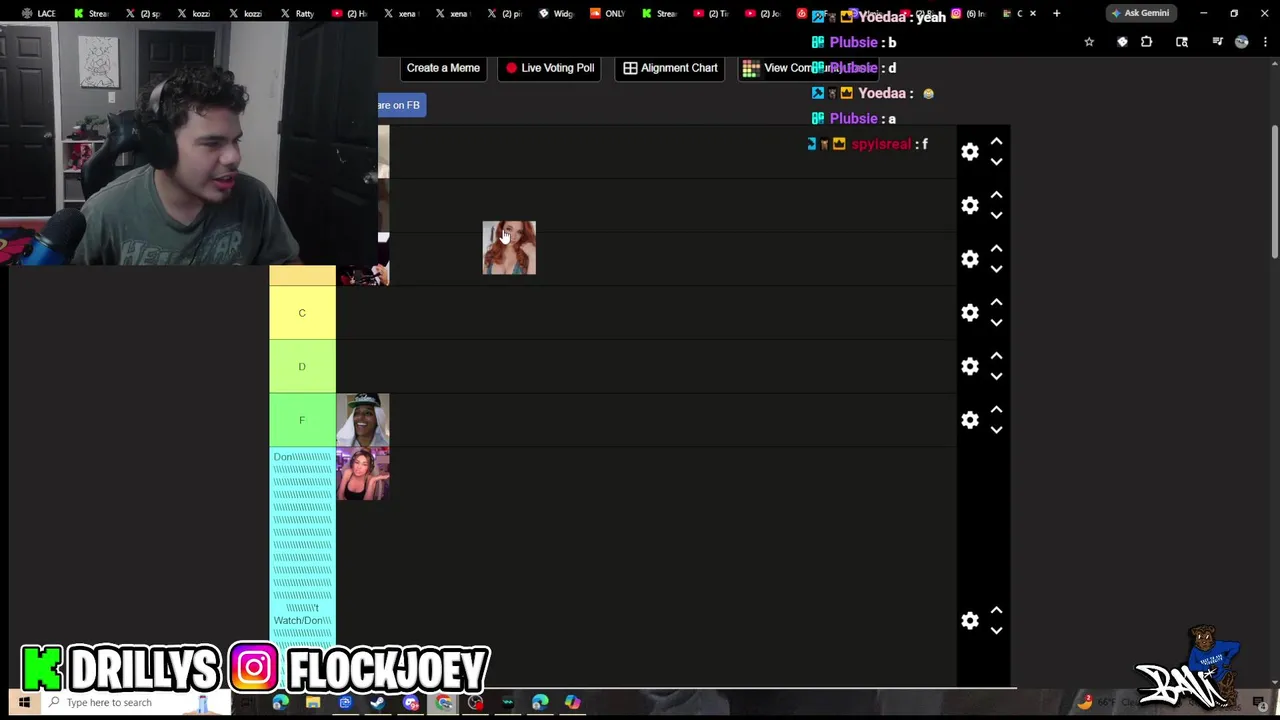Click the Create a Meme button
This screenshot has width=1280, height=720.
[x=443, y=68]
